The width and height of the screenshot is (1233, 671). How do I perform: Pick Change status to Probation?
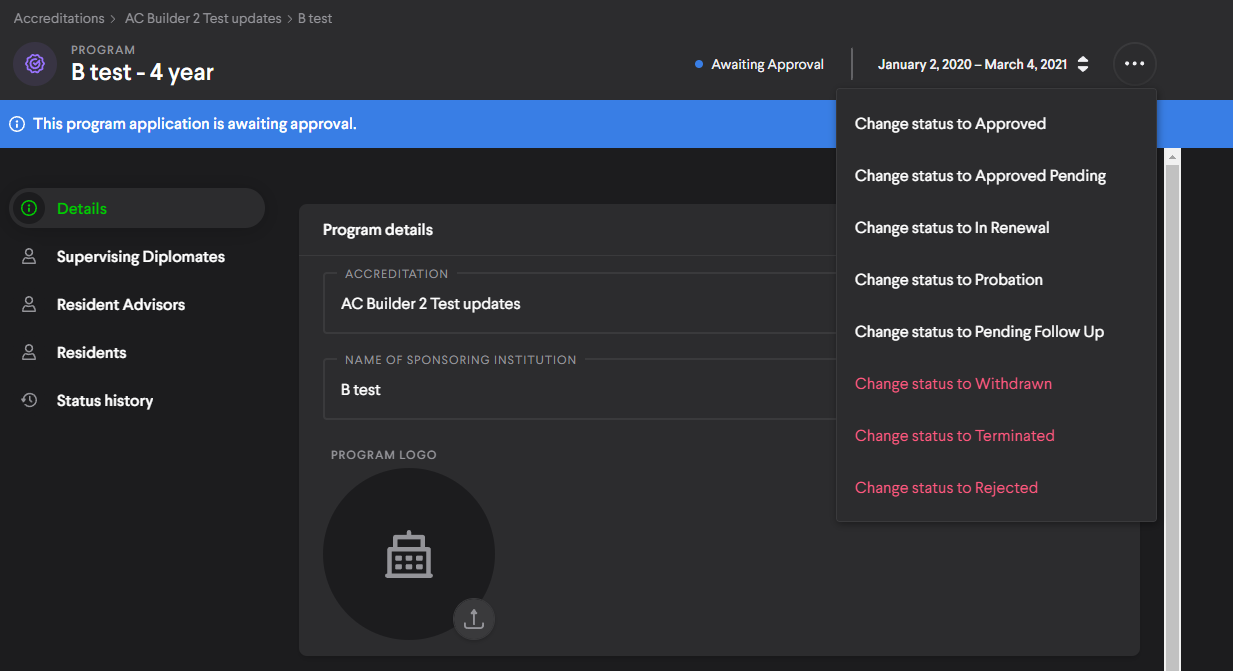tap(948, 280)
